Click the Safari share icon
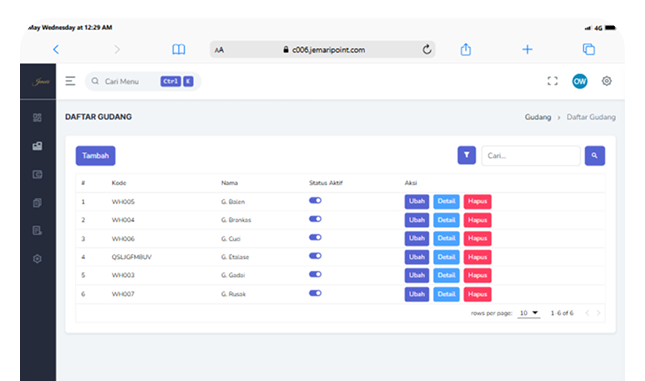This screenshot has height=381, width=645. tap(466, 49)
